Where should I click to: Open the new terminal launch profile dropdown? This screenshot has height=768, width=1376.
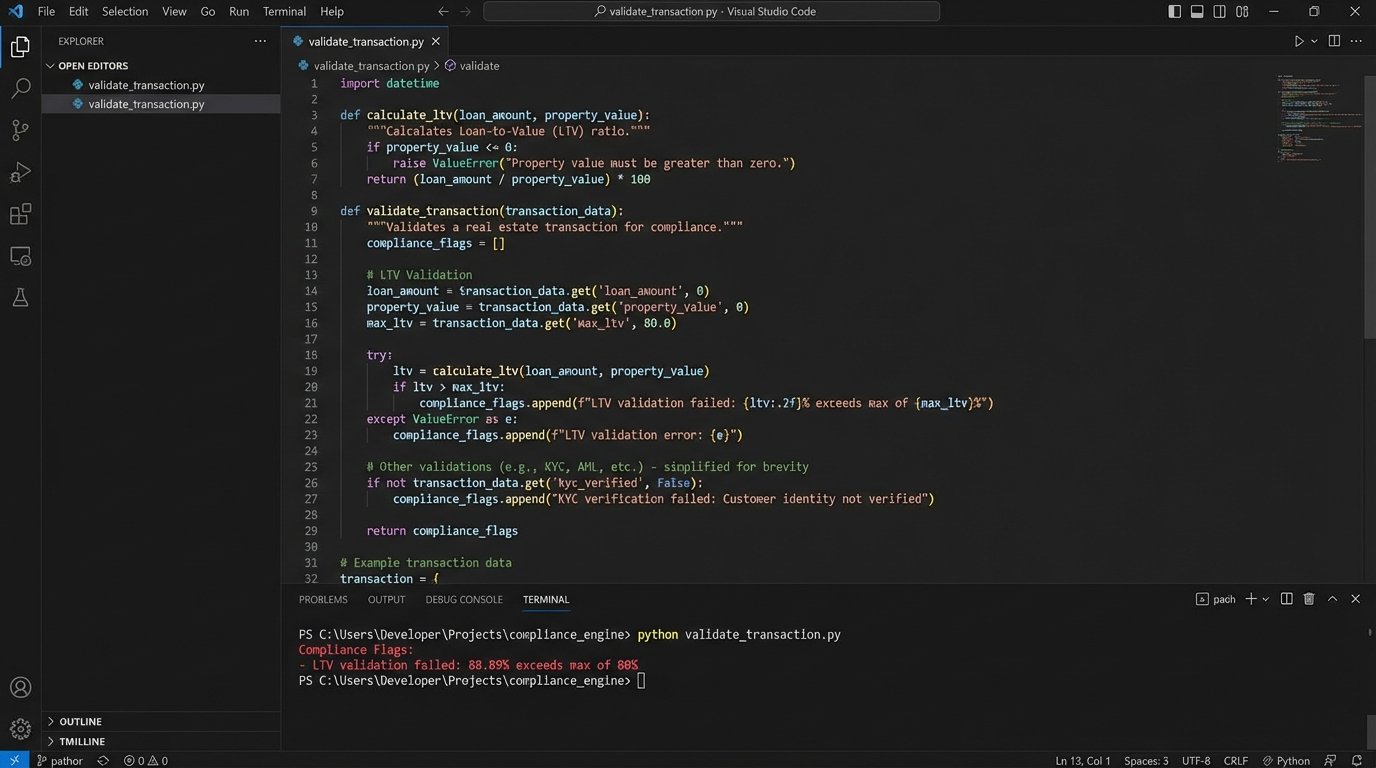tap(1266, 599)
